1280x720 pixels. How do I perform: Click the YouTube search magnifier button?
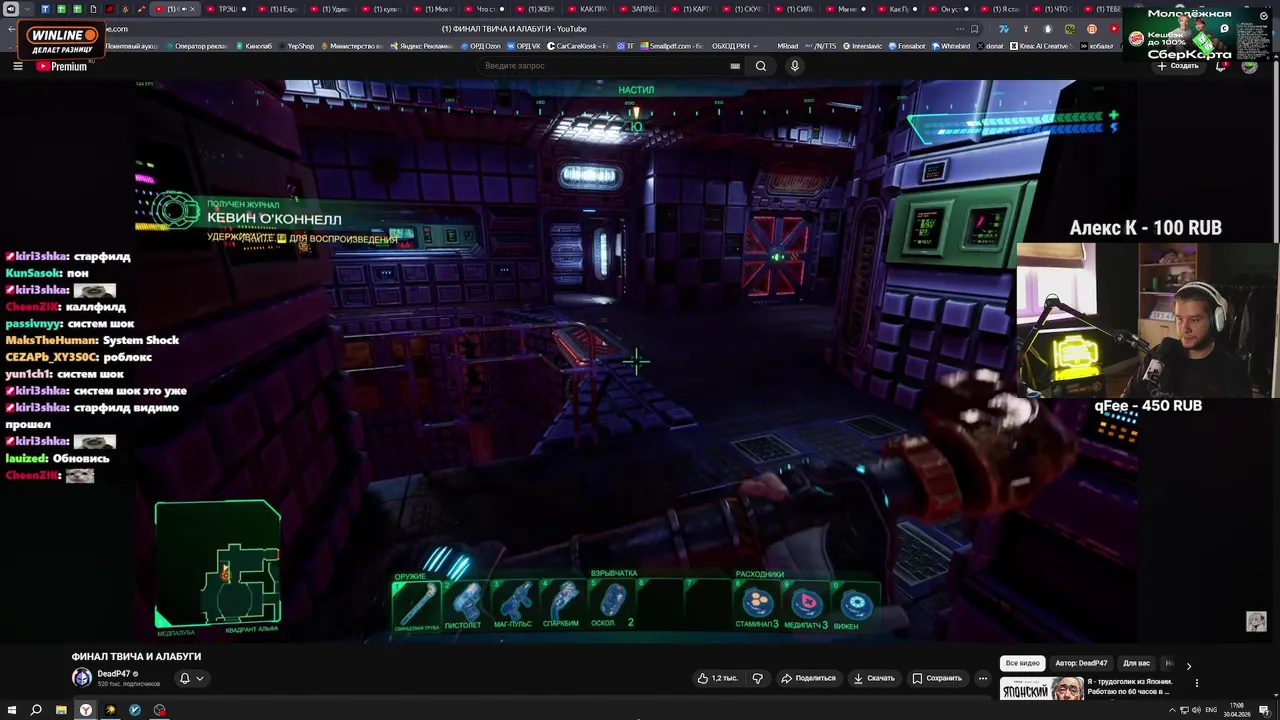(x=761, y=66)
